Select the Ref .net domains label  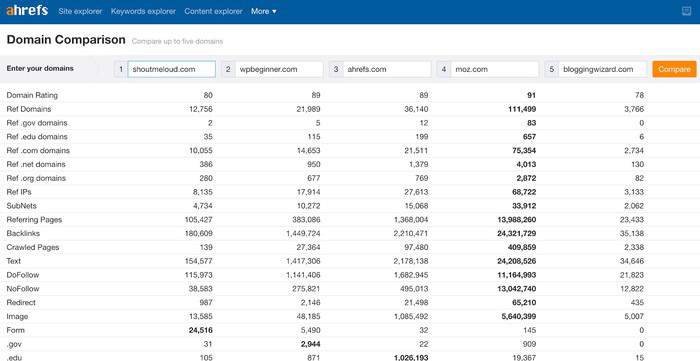pos(36,164)
